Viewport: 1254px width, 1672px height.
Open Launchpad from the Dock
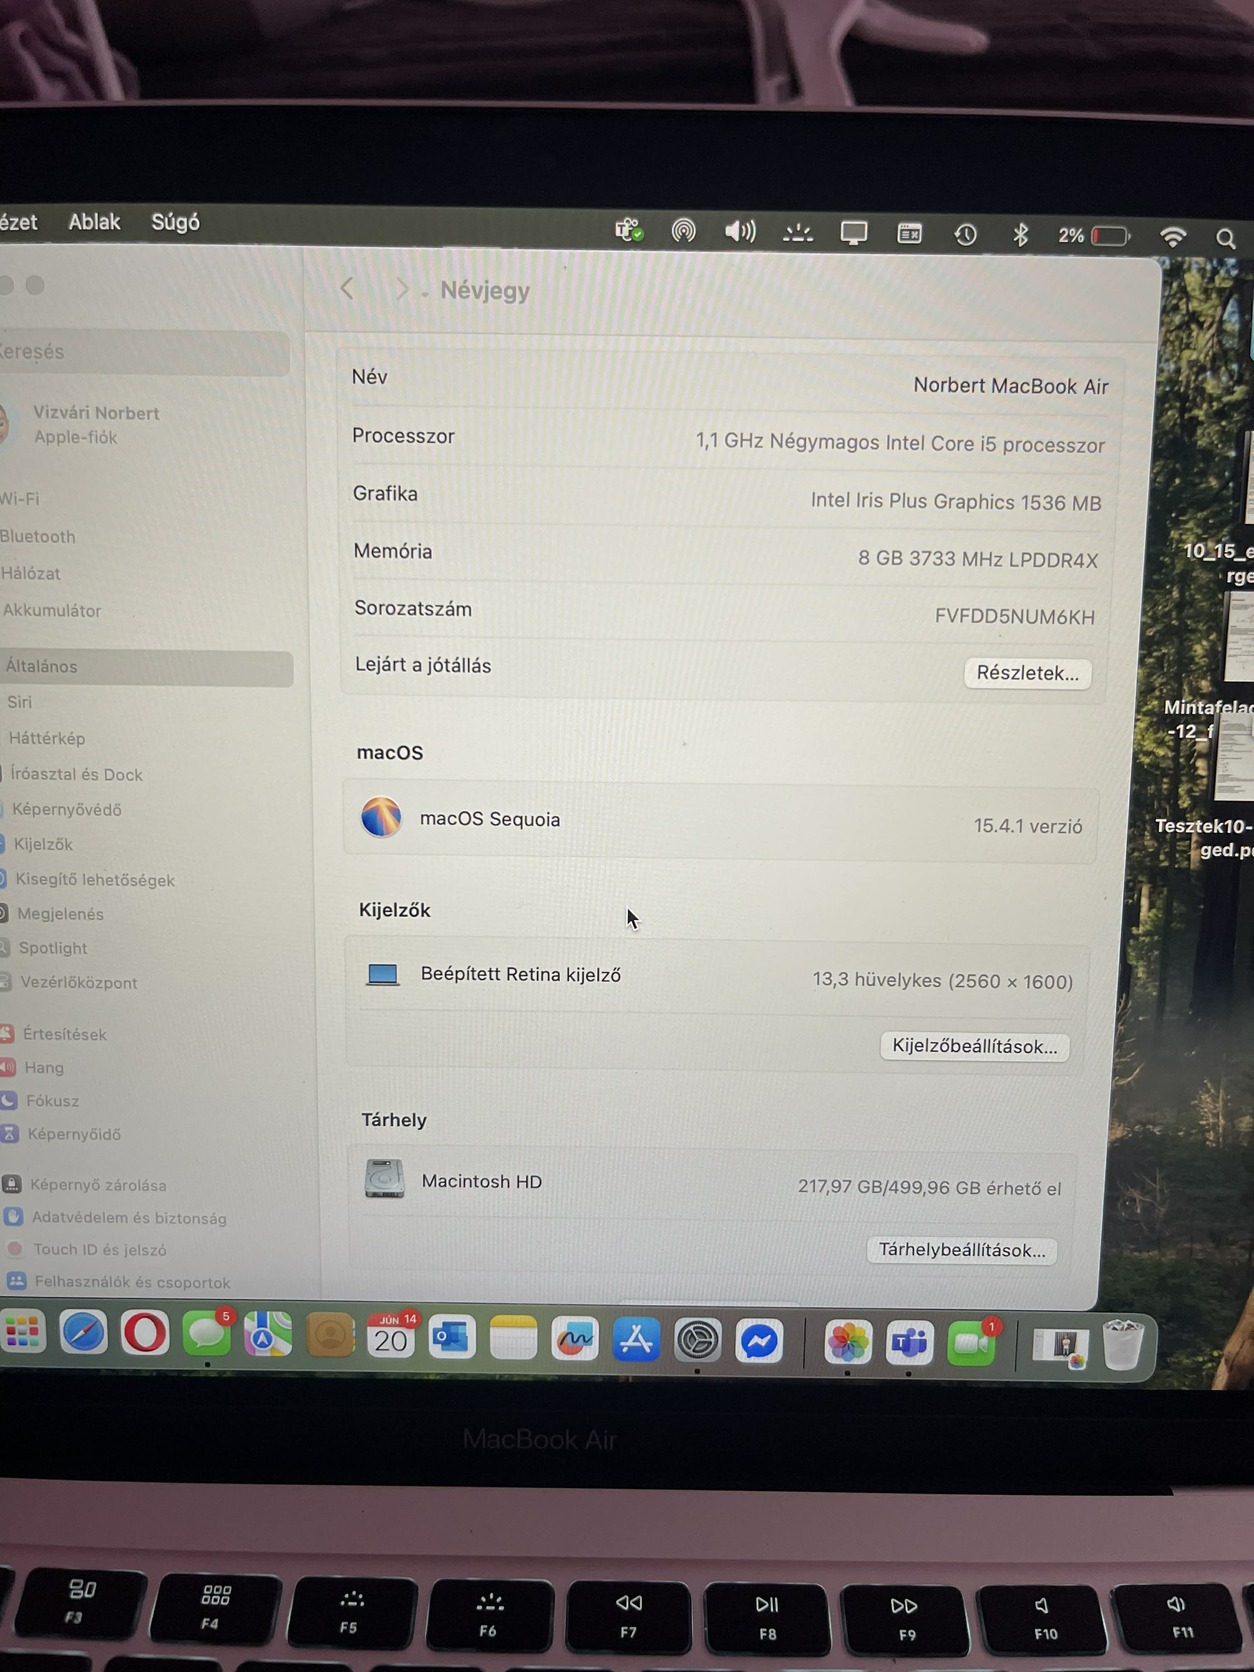point(23,1331)
